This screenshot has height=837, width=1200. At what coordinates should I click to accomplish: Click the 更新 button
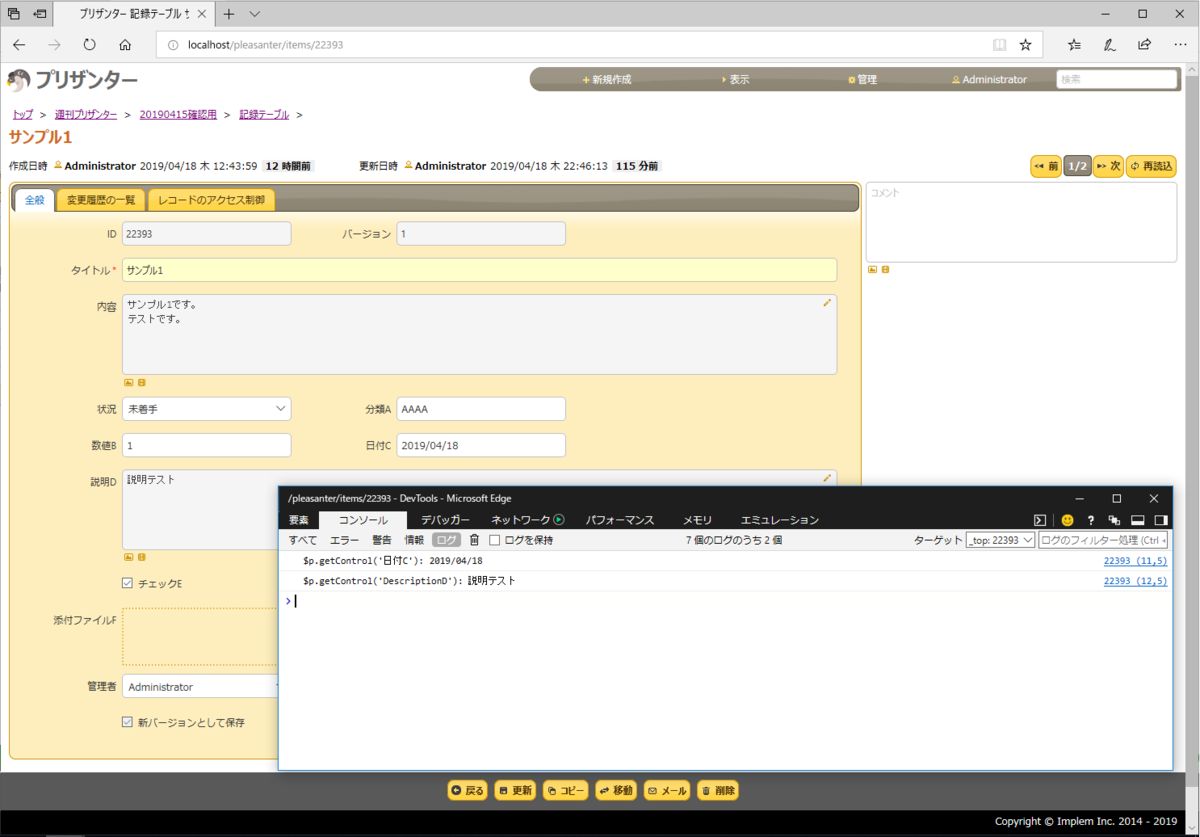click(515, 791)
